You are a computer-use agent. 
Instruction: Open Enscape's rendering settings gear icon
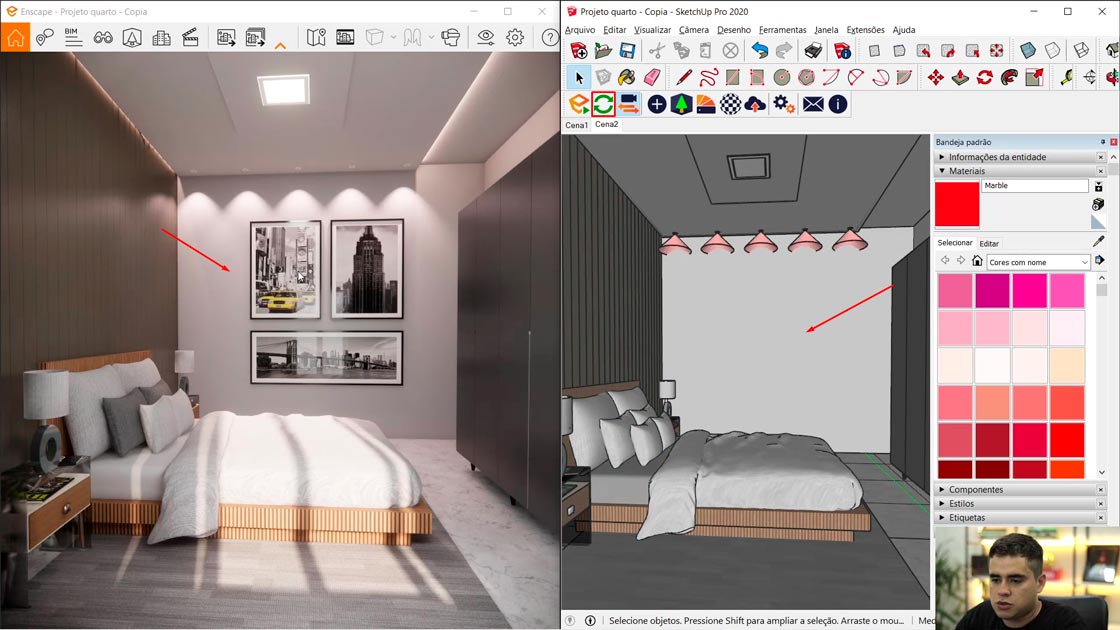[514, 37]
